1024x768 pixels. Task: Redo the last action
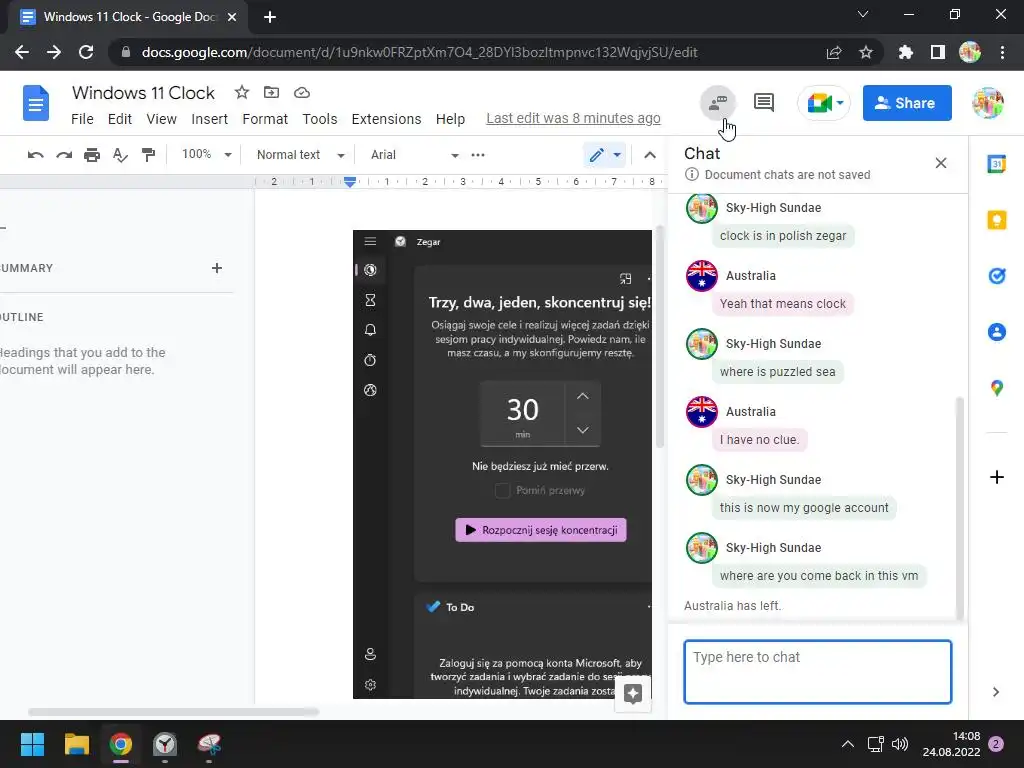[64, 155]
